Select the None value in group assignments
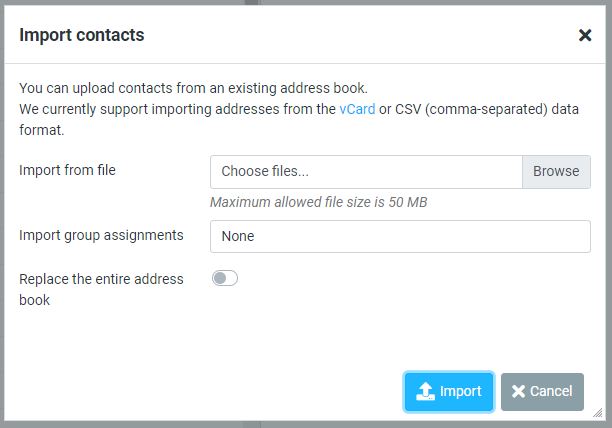 pos(238,236)
